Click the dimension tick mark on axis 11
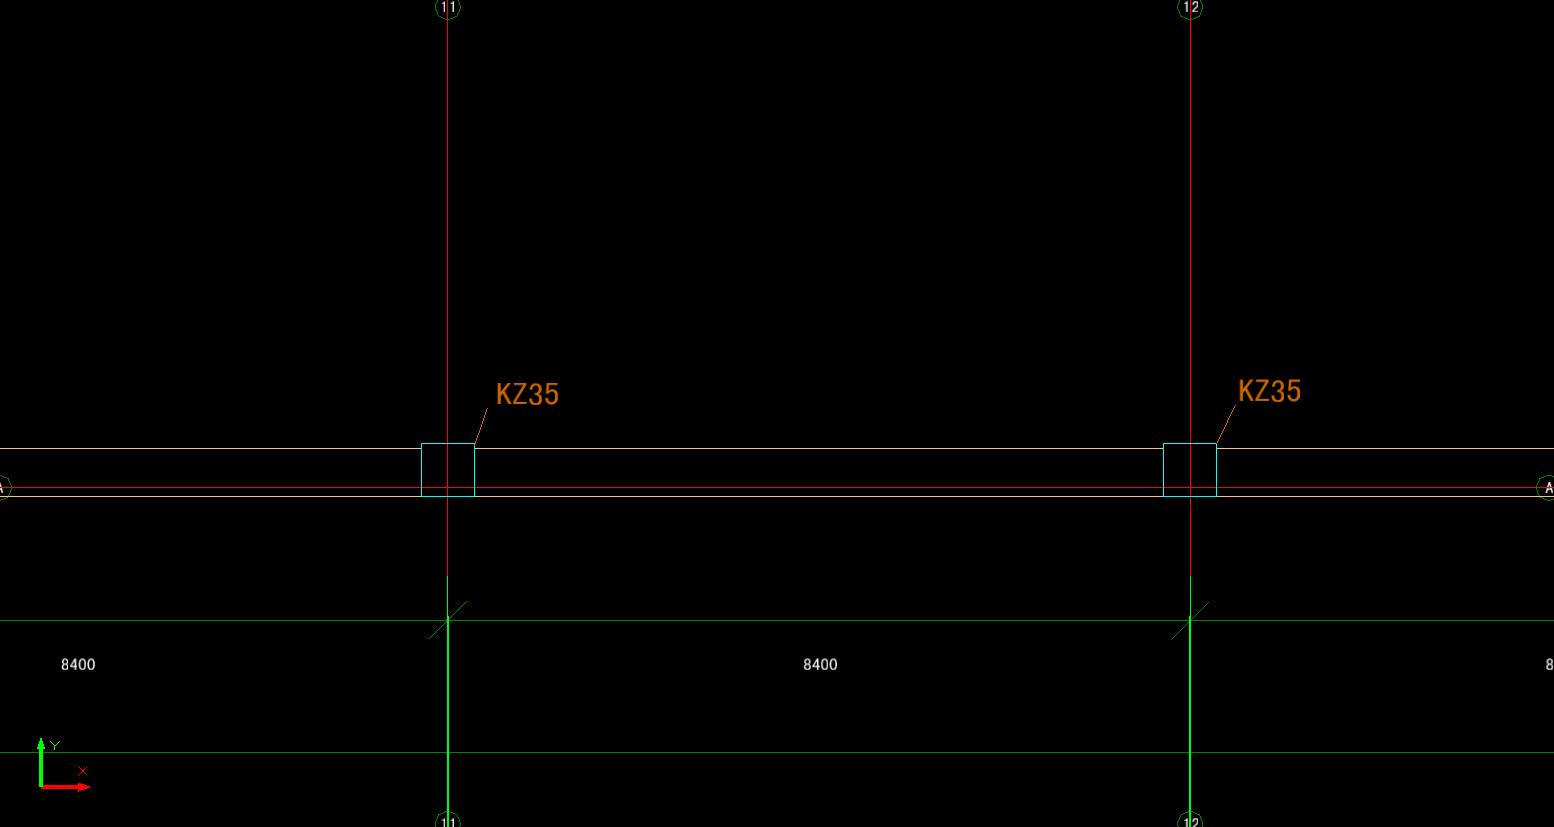The height and width of the screenshot is (827, 1554). [x=448, y=620]
